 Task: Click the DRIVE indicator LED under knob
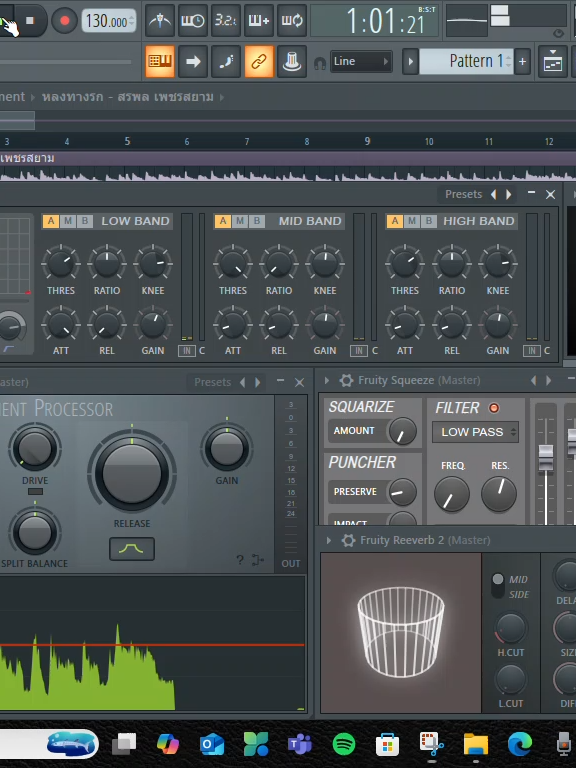[x=35, y=491]
